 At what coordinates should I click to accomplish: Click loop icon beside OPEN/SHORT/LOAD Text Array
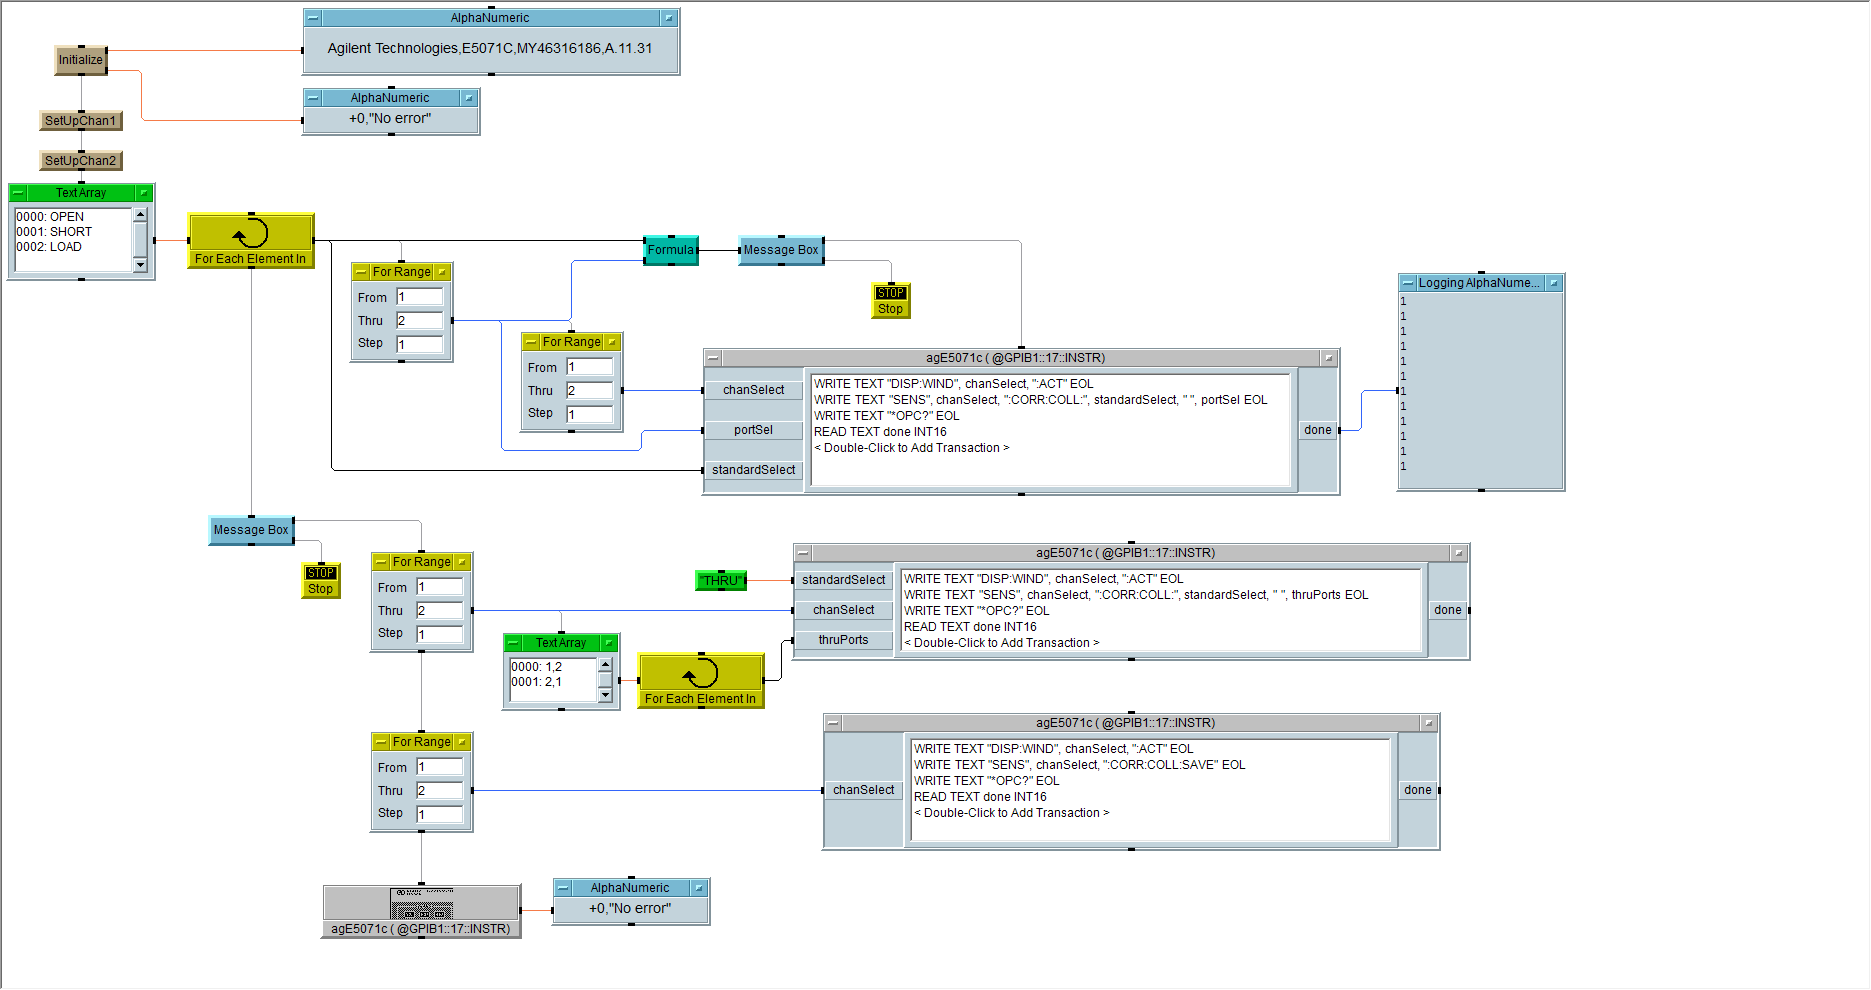[251, 240]
